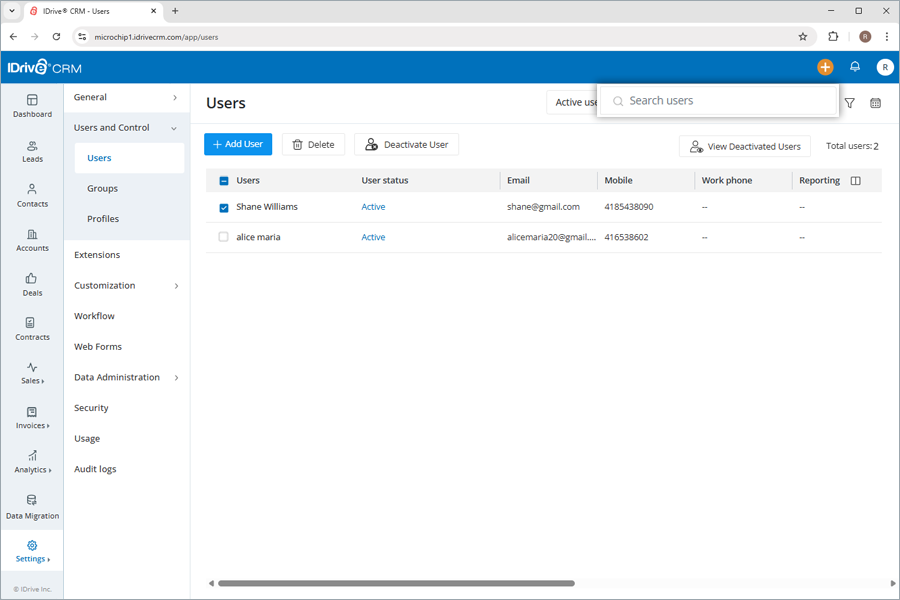Screen dimensions: 900x600
Task: Open the Contacts panel
Action: click(x=32, y=196)
